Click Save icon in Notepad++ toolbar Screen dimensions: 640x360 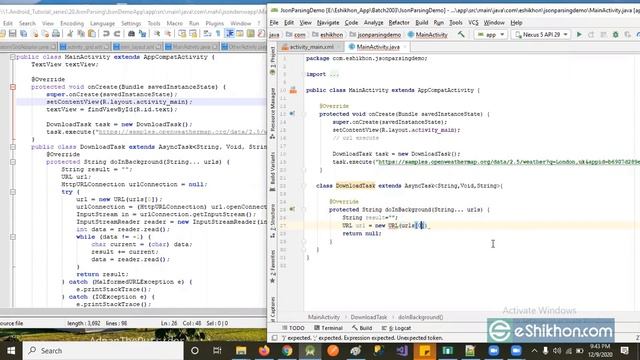click(13, 33)
